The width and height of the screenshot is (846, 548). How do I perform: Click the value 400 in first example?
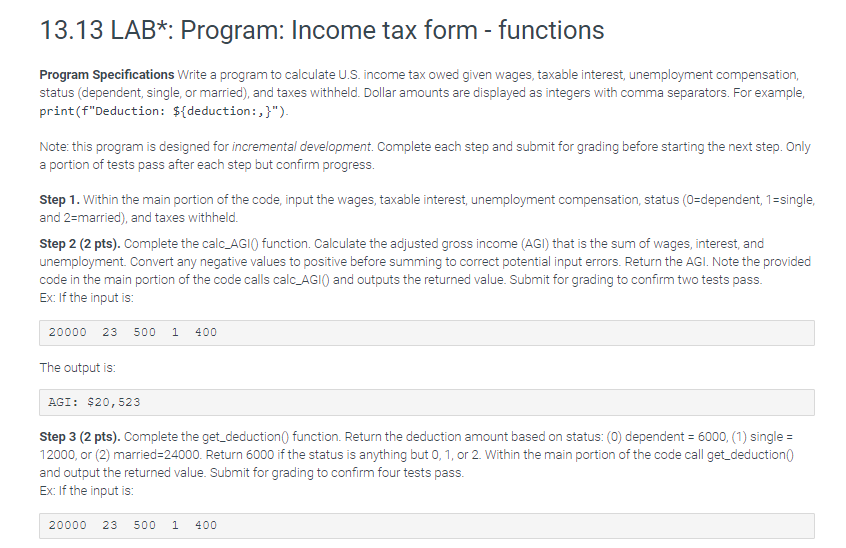click(206, 332)
